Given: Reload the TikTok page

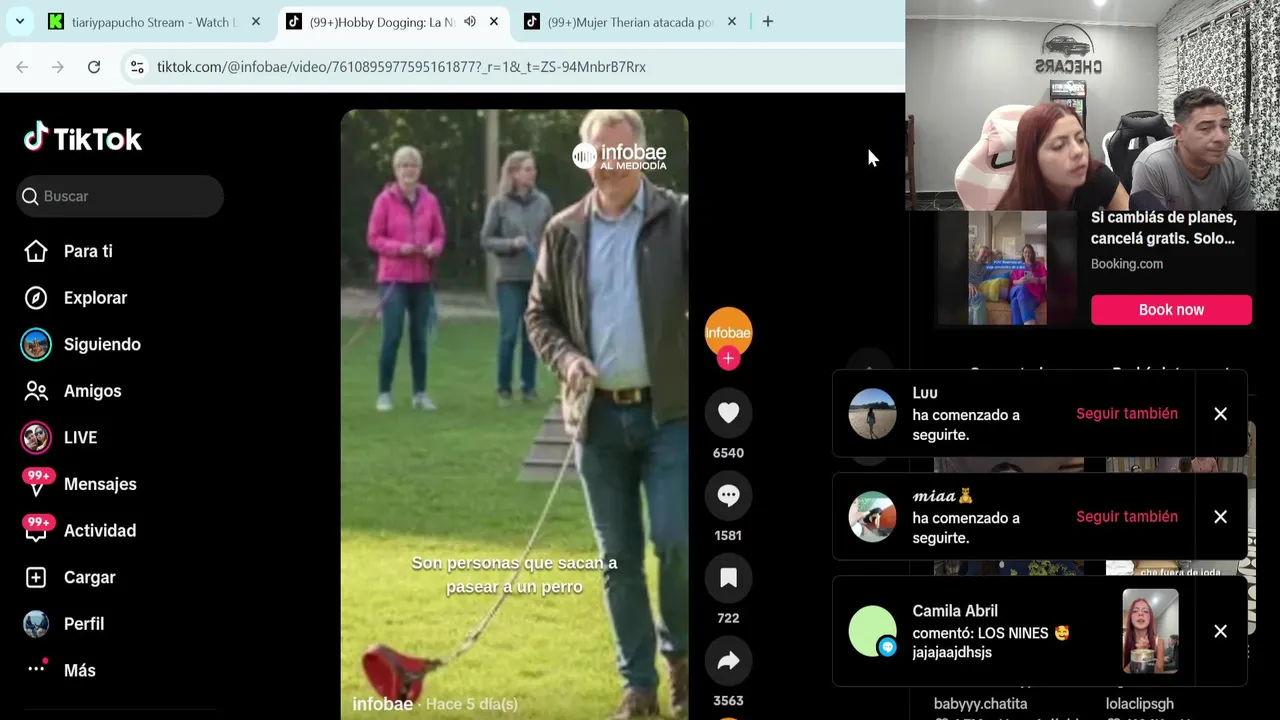Looking at the screenshot, I should 94,67.
